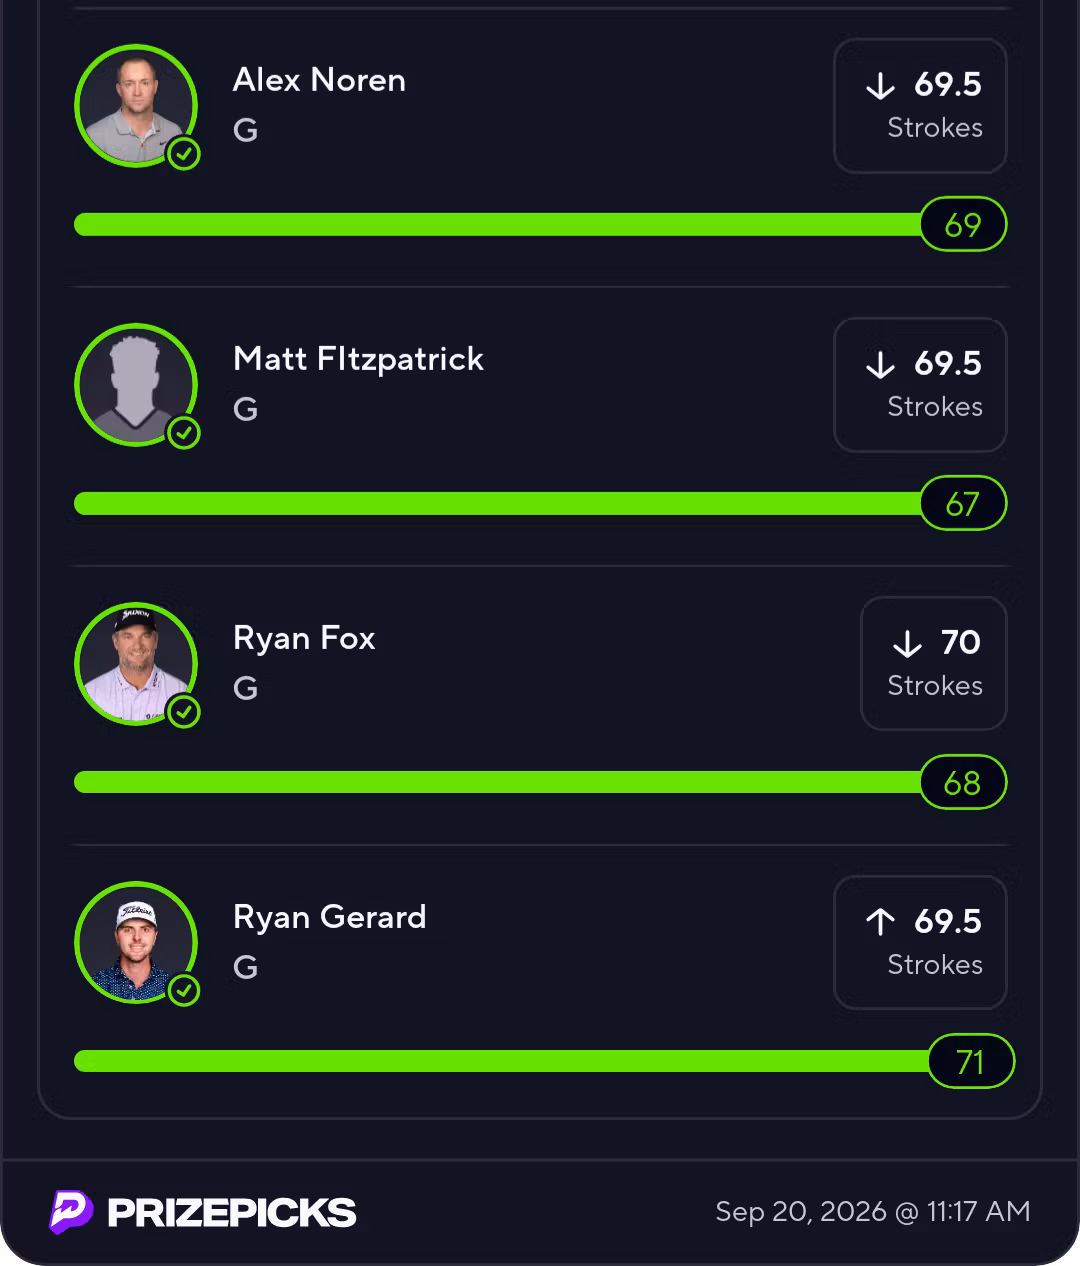This screenshot has width=1080, height=1266.
Task: Select Matt Fitzpatrick's 69.5 Strokes box
Action: coord(920,385)
